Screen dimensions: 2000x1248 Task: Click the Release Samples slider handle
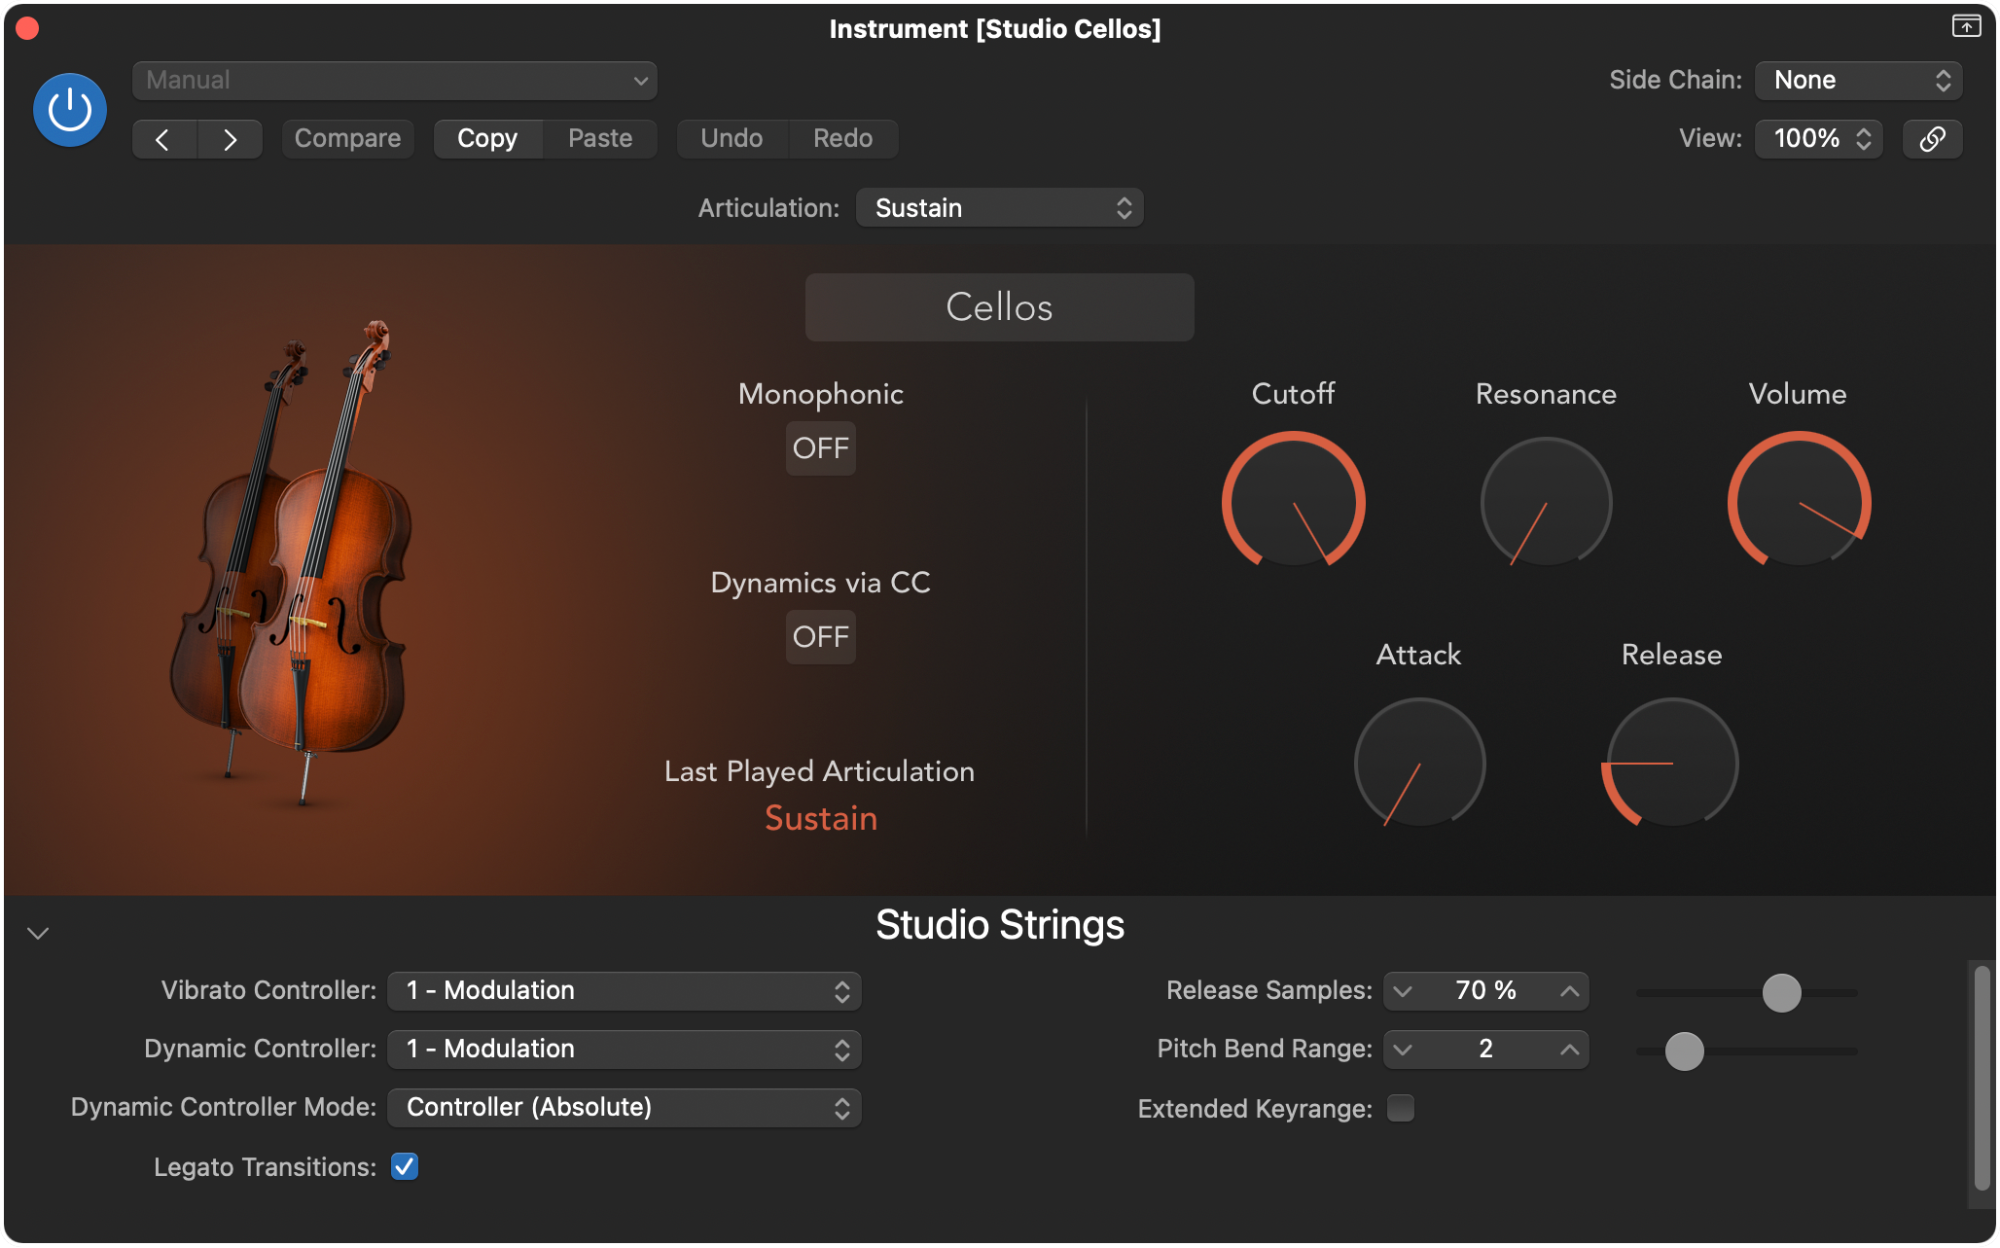click(1781, 993)
